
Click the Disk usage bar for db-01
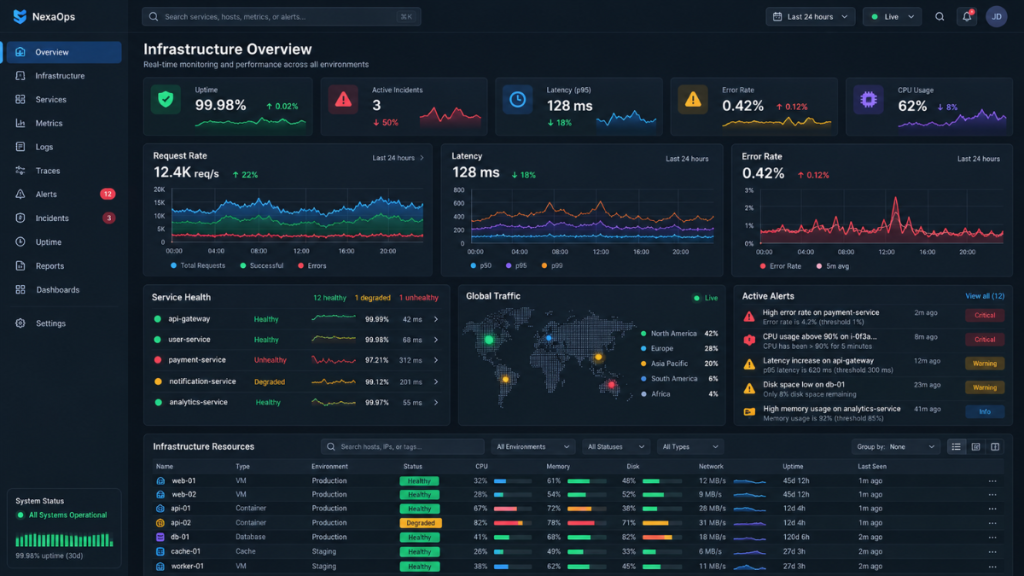point(662,537)
